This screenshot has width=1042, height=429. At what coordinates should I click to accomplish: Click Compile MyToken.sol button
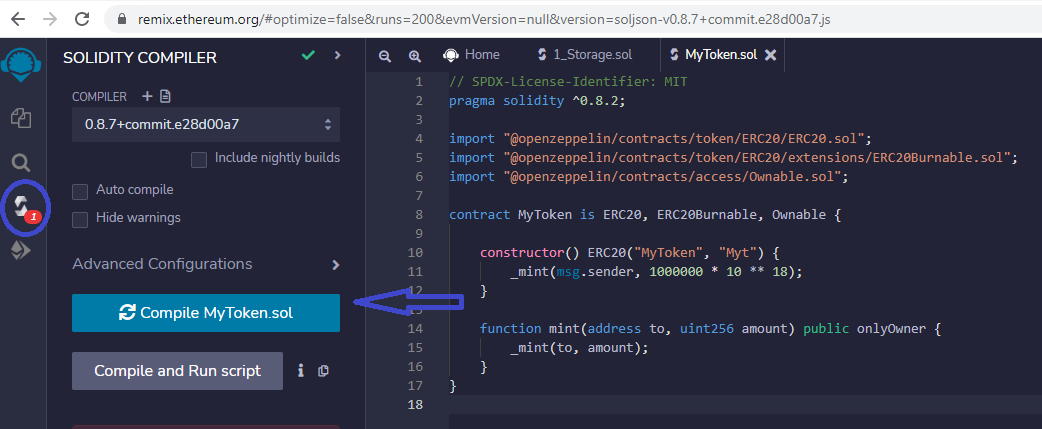tap(205, 313)
